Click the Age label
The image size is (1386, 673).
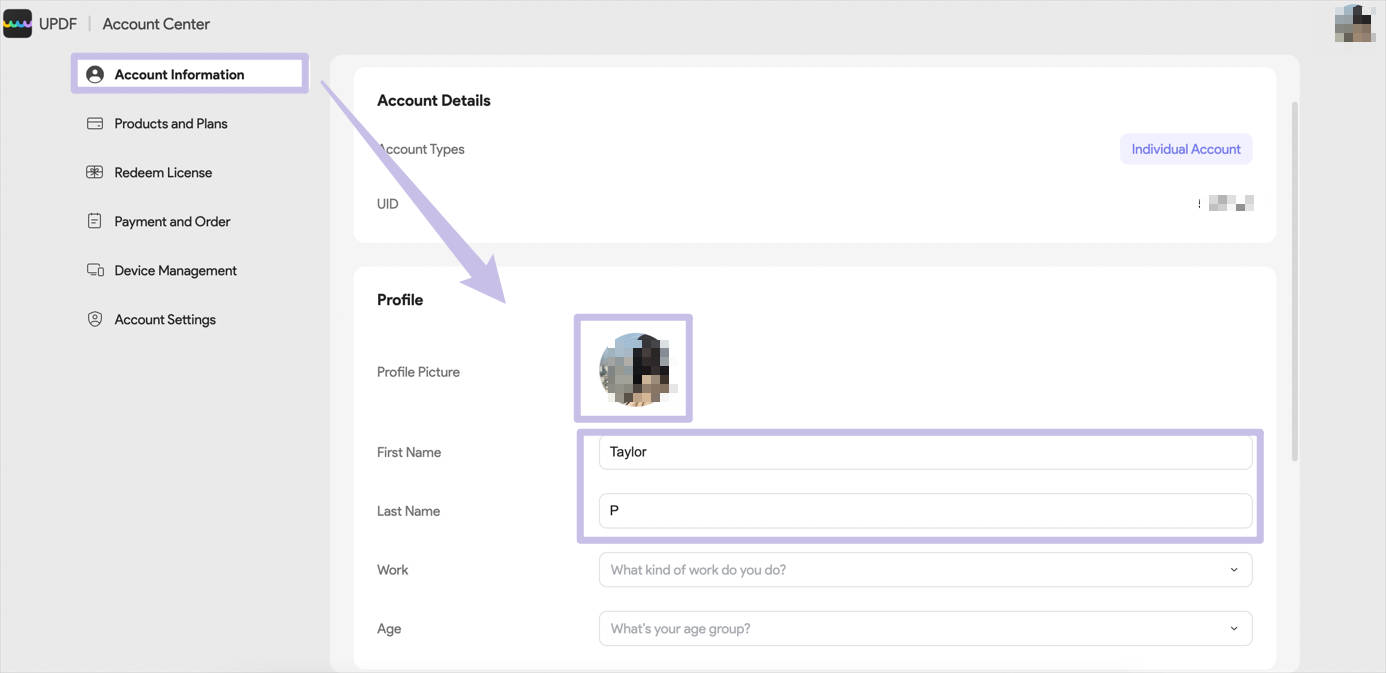(x=389, y=629)
